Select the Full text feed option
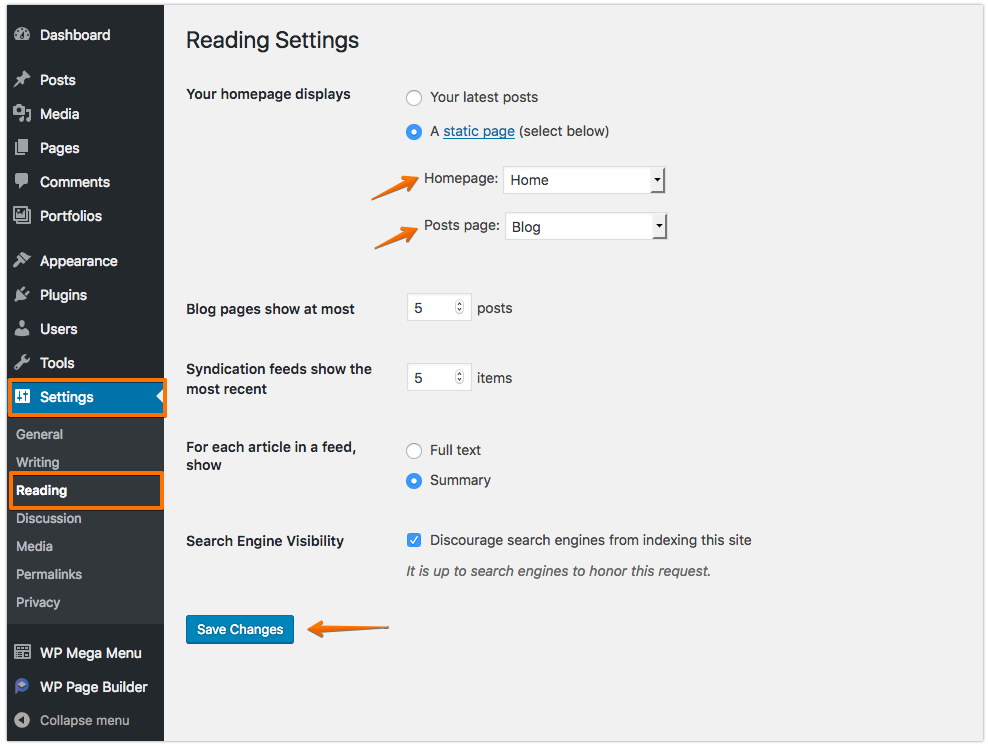988x746 pixels. point(414,450)
